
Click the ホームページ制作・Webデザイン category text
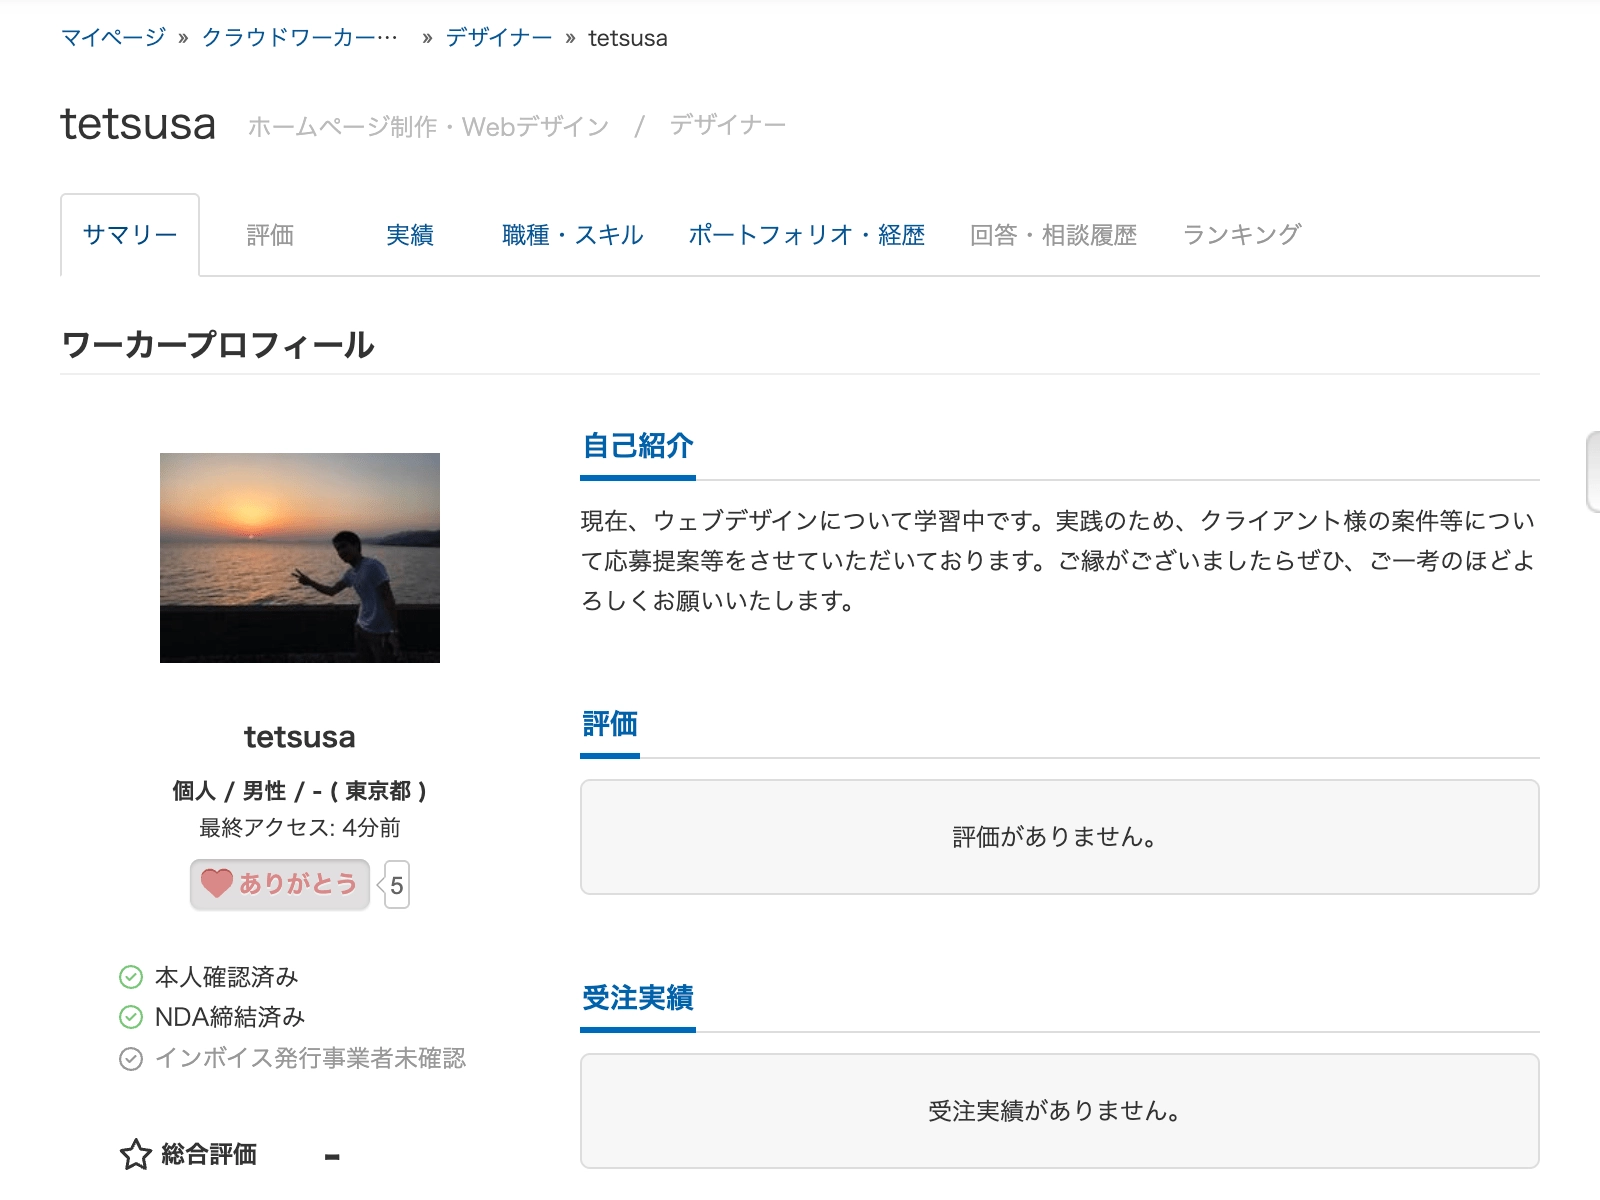click(428, 127)
